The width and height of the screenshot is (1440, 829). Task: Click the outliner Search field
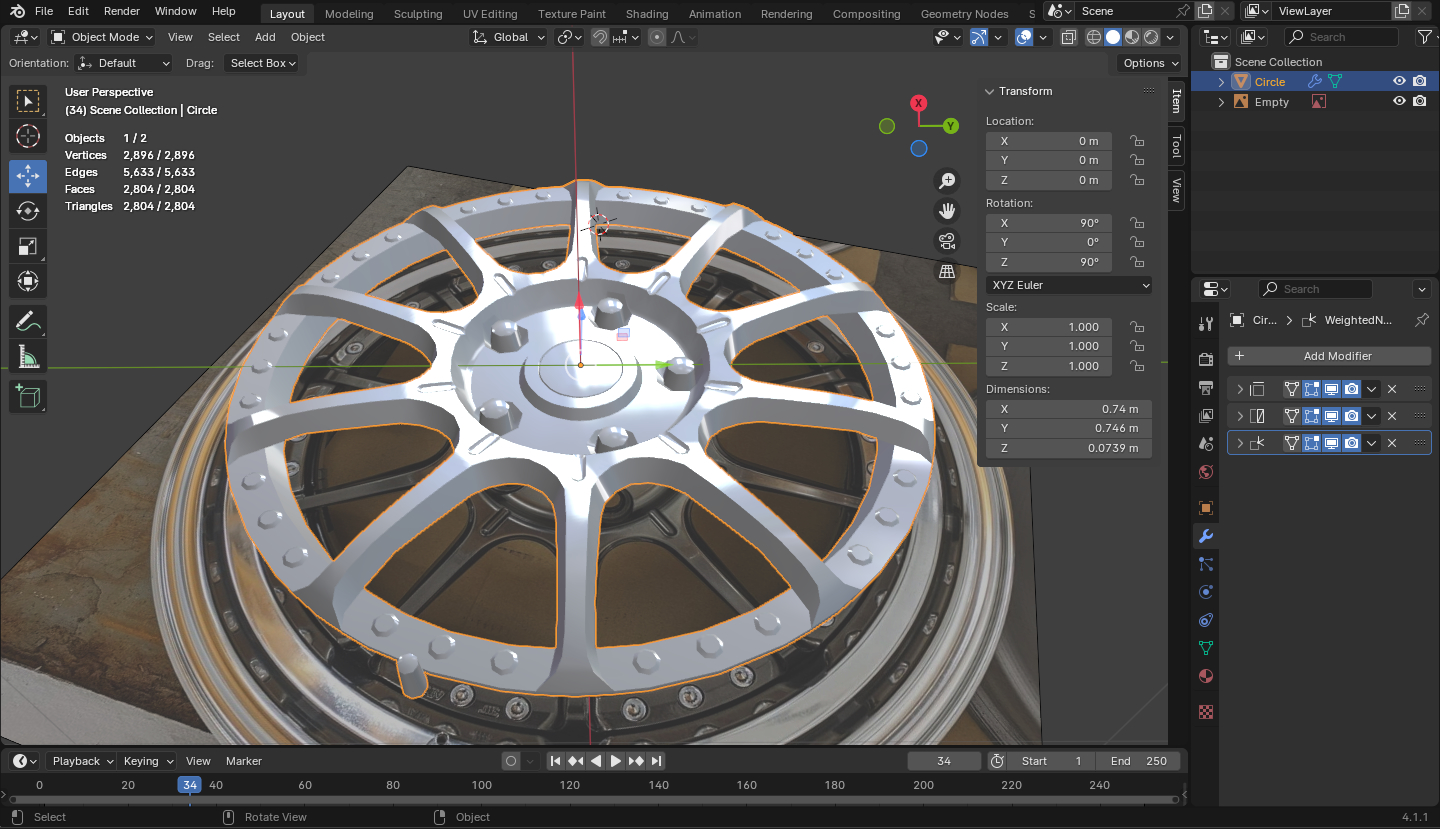point(1340,37)
